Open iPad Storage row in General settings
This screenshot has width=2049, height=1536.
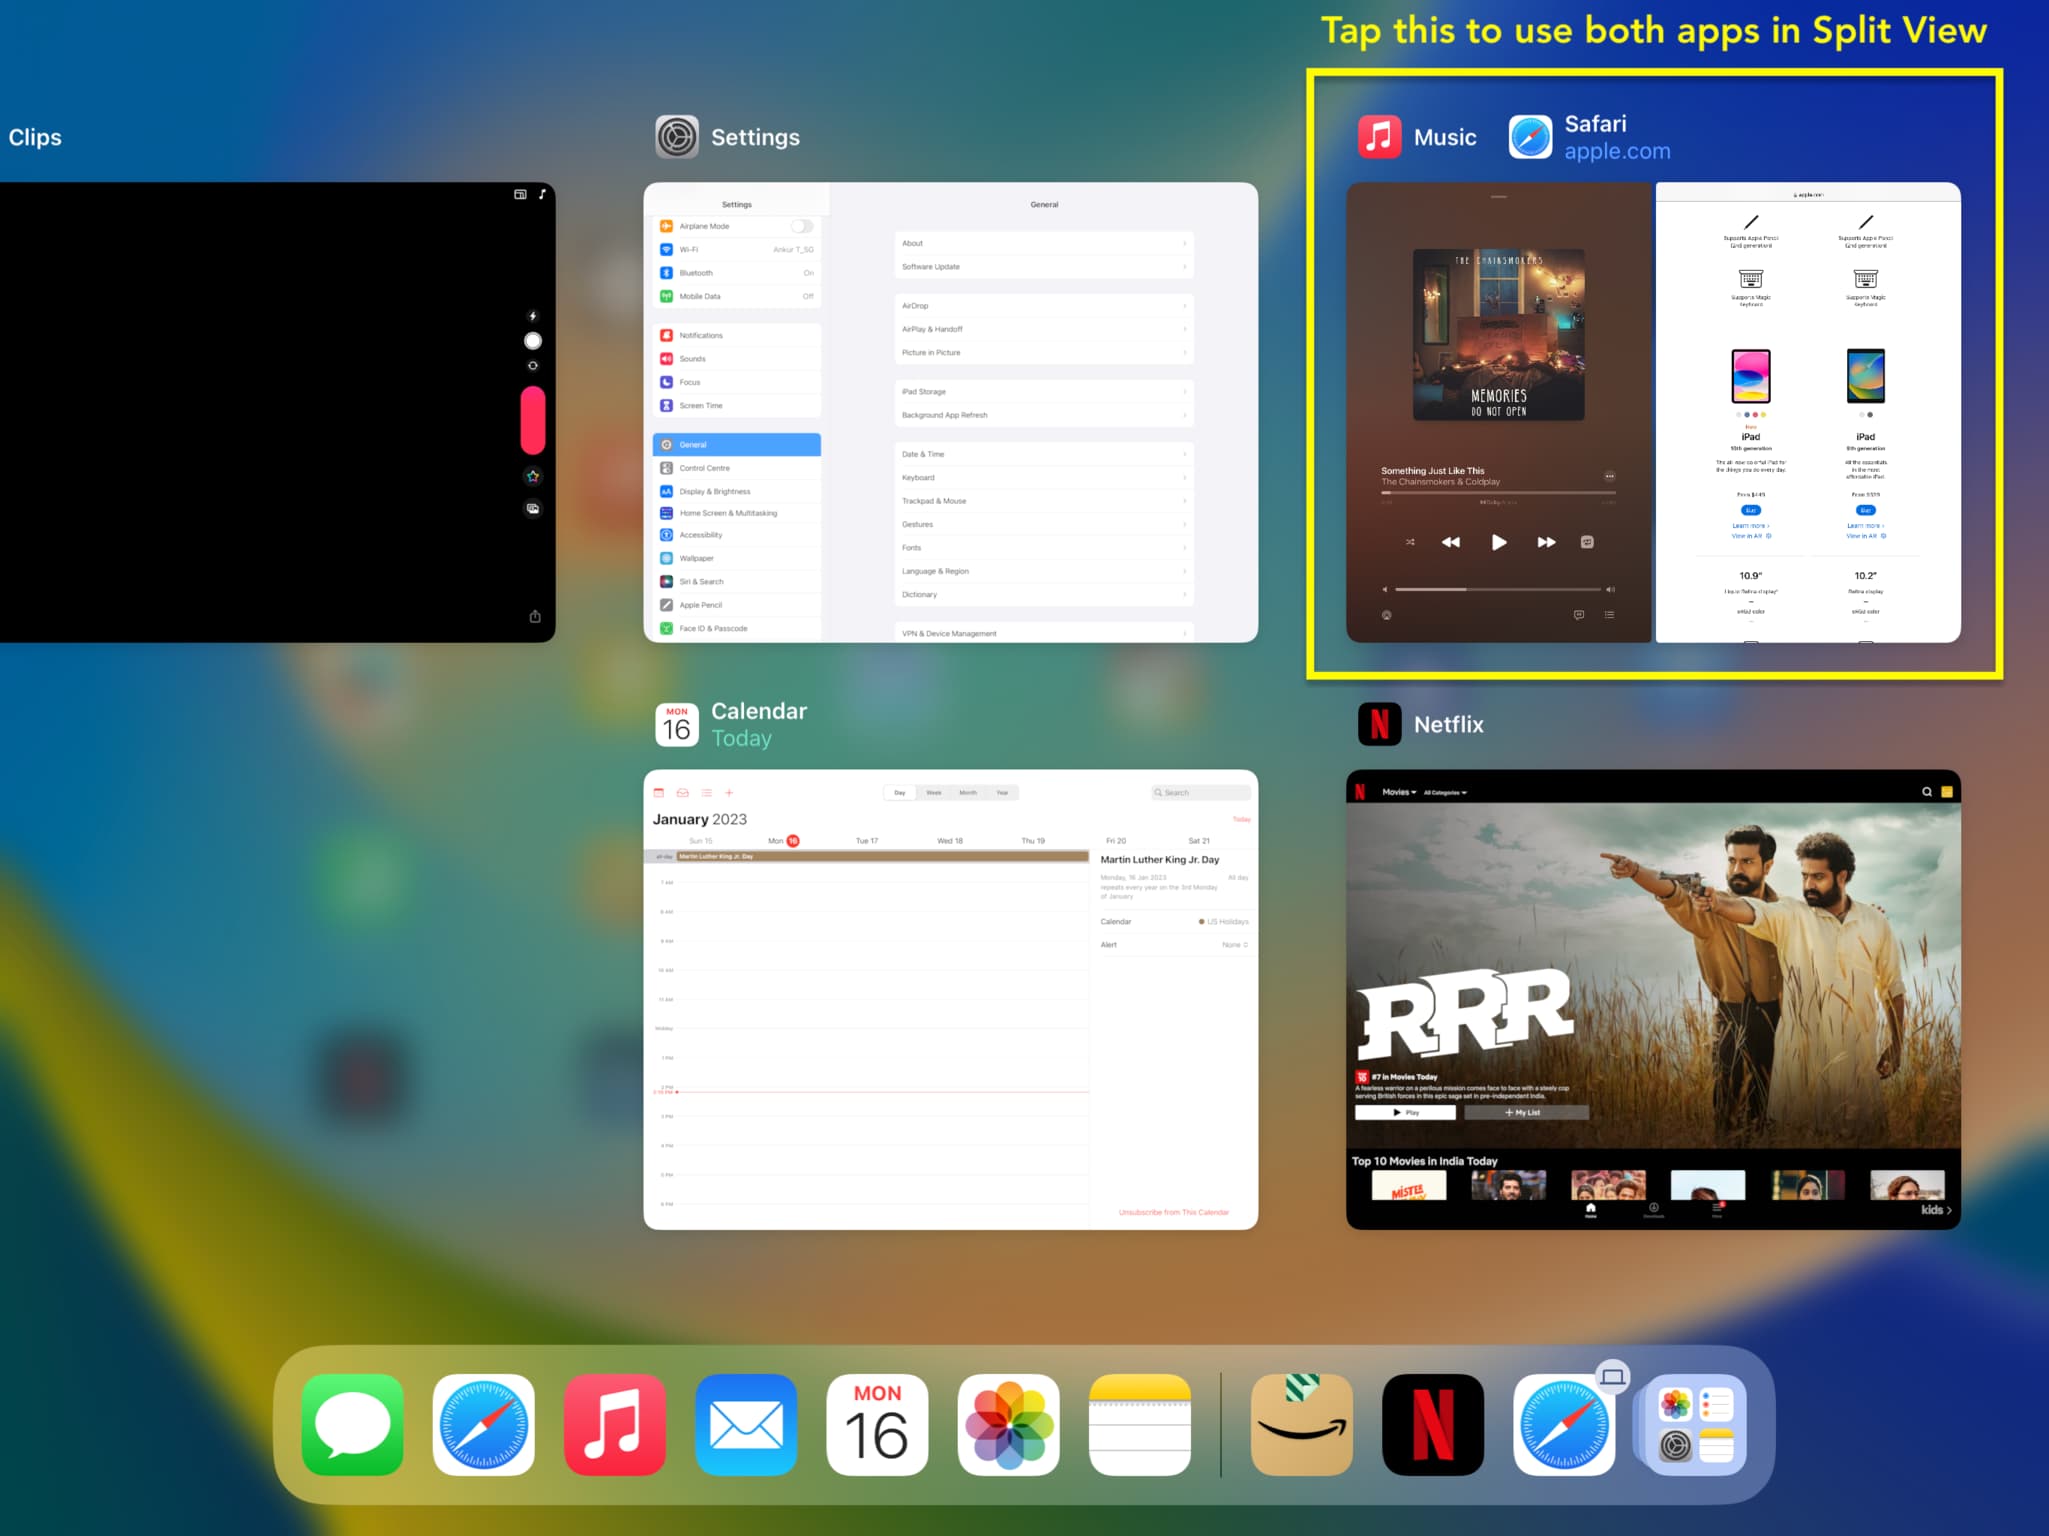point(1044,392)
